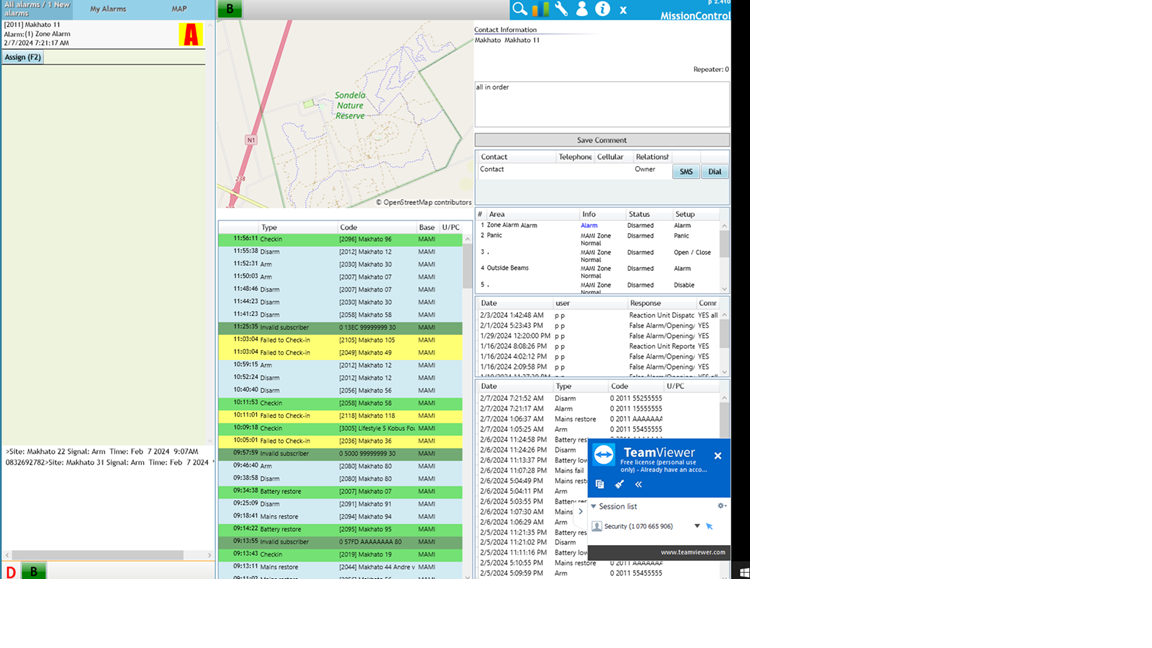The height and width of the screenshot is (648, 1152).
Task: Click the TeamViewer copy files icon
Action: 600,484
